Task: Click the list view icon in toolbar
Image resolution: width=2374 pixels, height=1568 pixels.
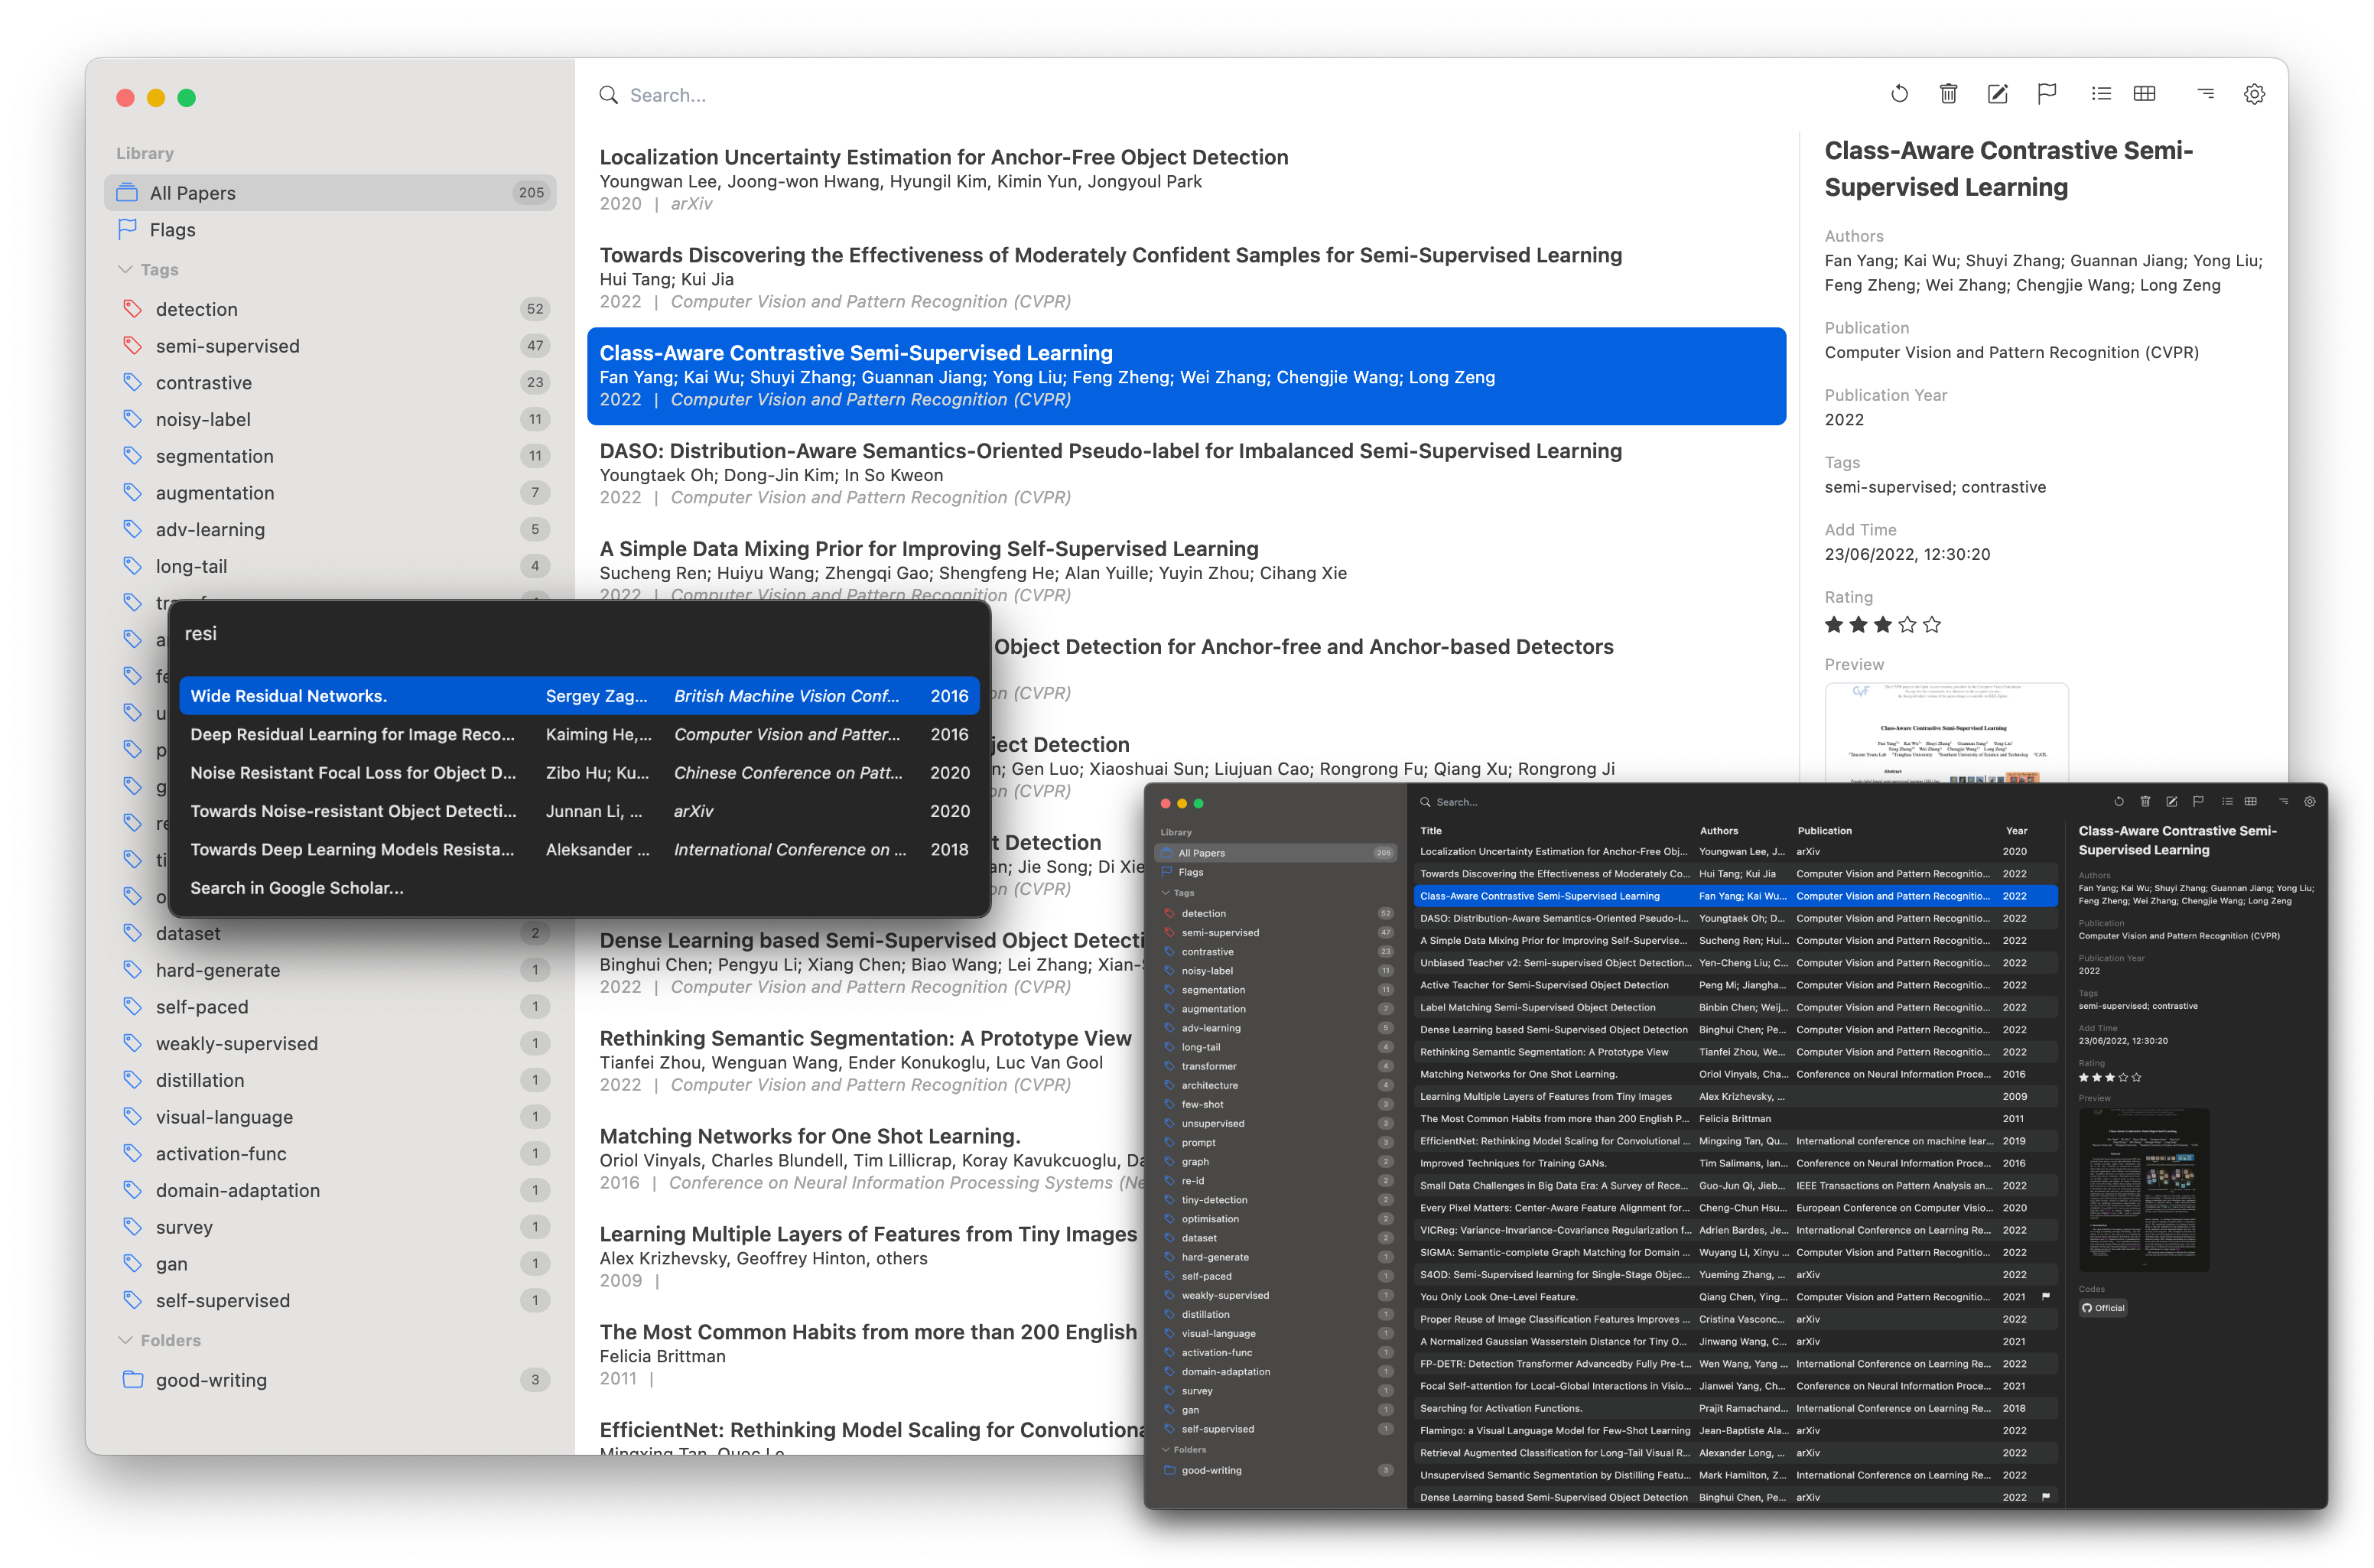Action: pyautogui.click(x=2098, y=95)
